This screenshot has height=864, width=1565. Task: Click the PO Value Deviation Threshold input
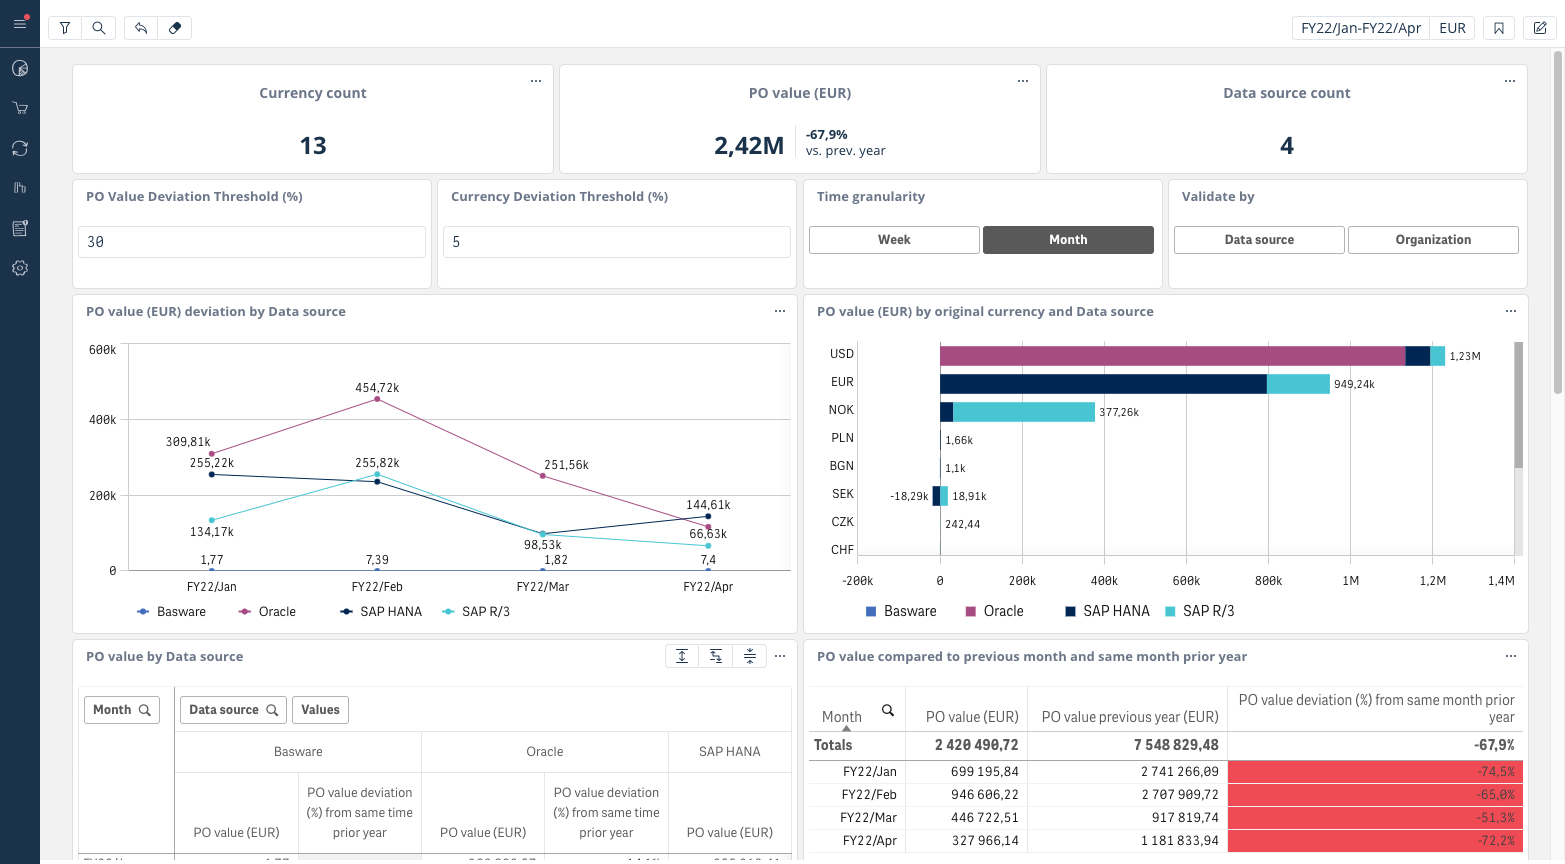(x=252, y=242)
